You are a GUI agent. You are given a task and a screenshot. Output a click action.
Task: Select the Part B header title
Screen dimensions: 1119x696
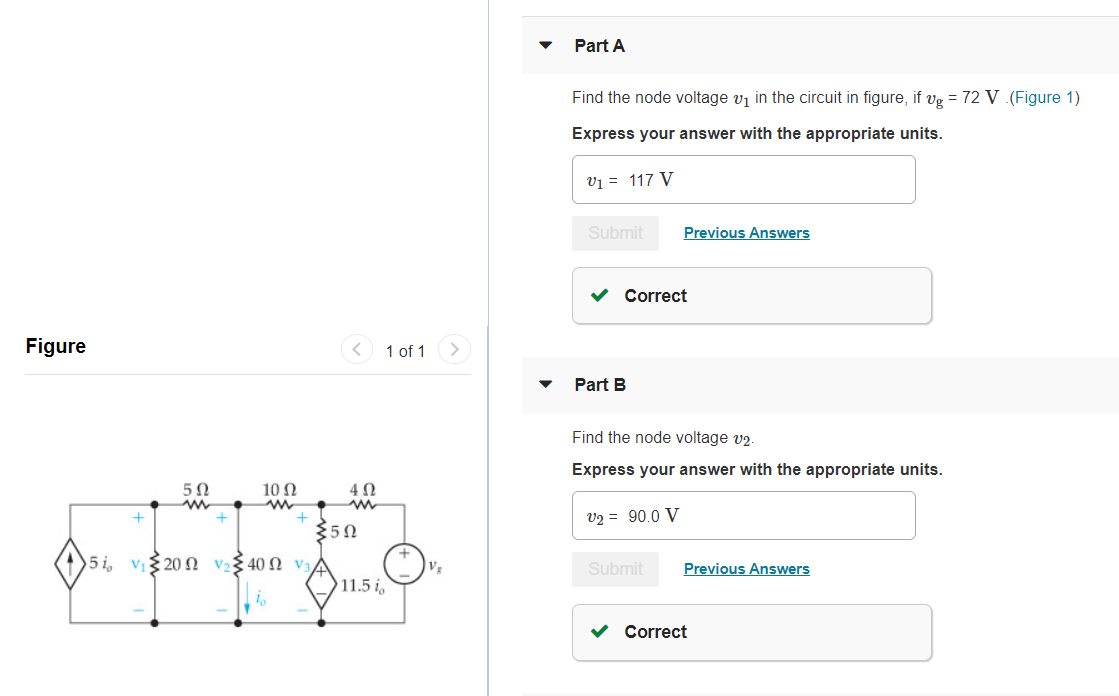point(600,385)
